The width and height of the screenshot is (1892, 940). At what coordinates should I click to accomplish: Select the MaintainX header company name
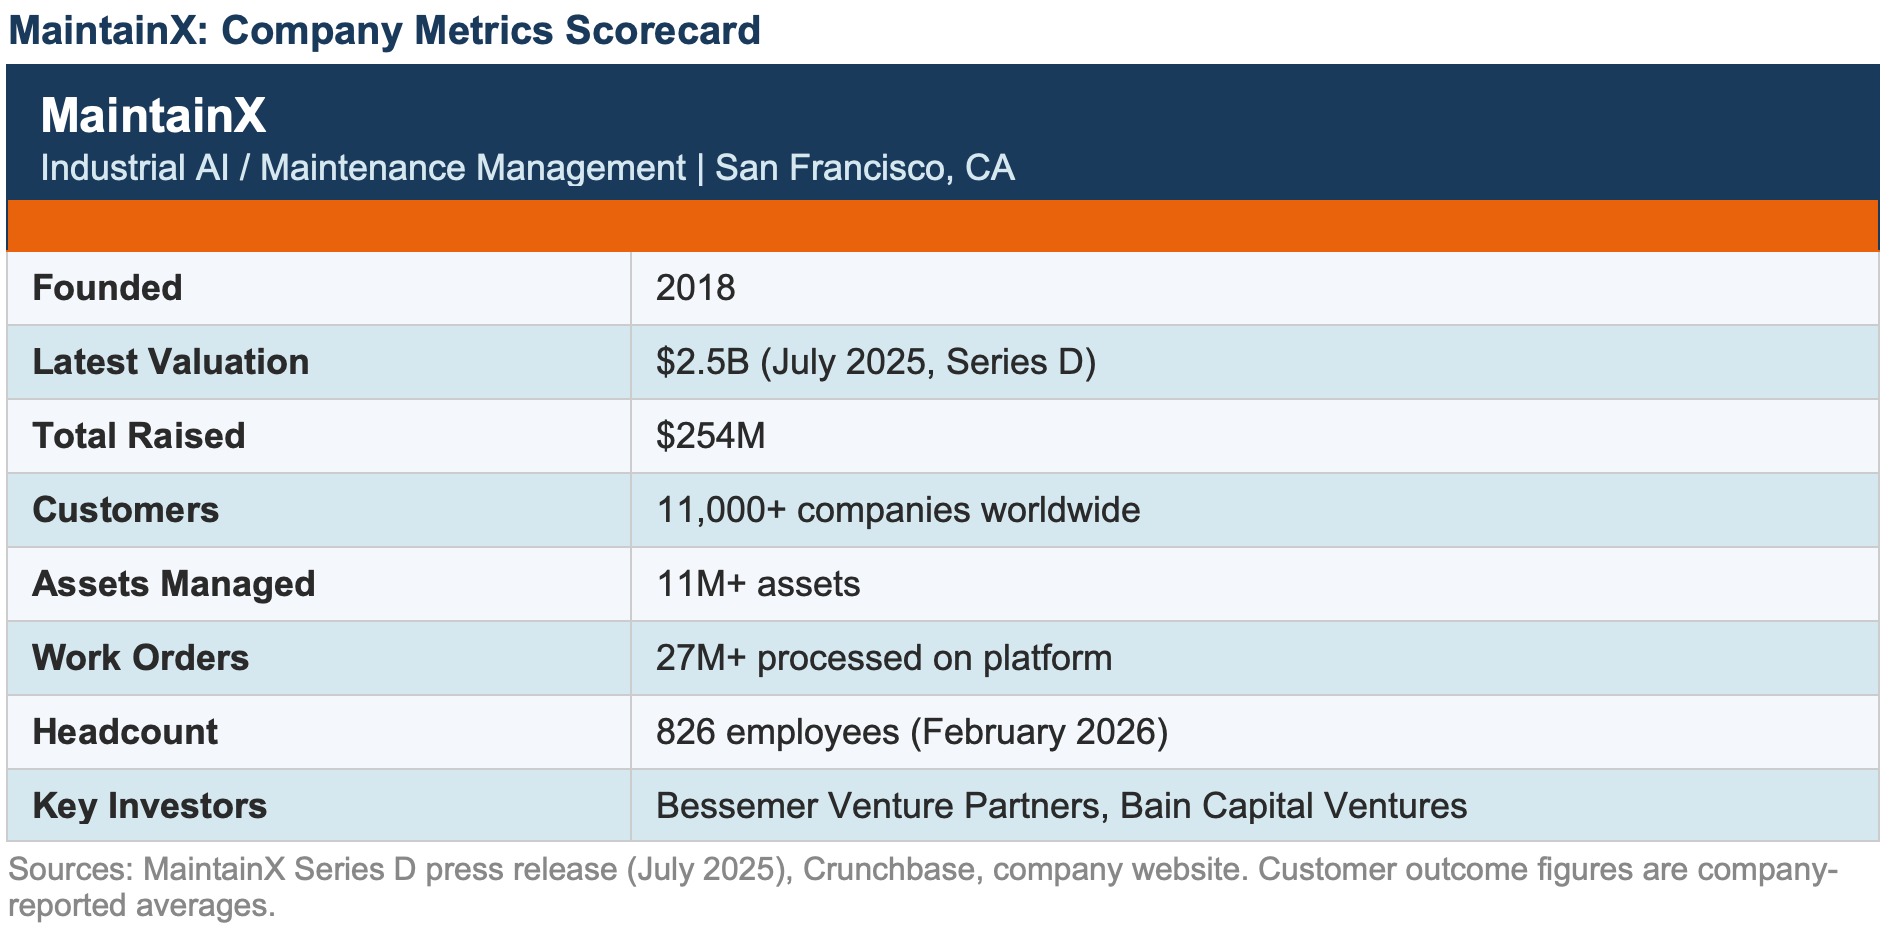153,115
